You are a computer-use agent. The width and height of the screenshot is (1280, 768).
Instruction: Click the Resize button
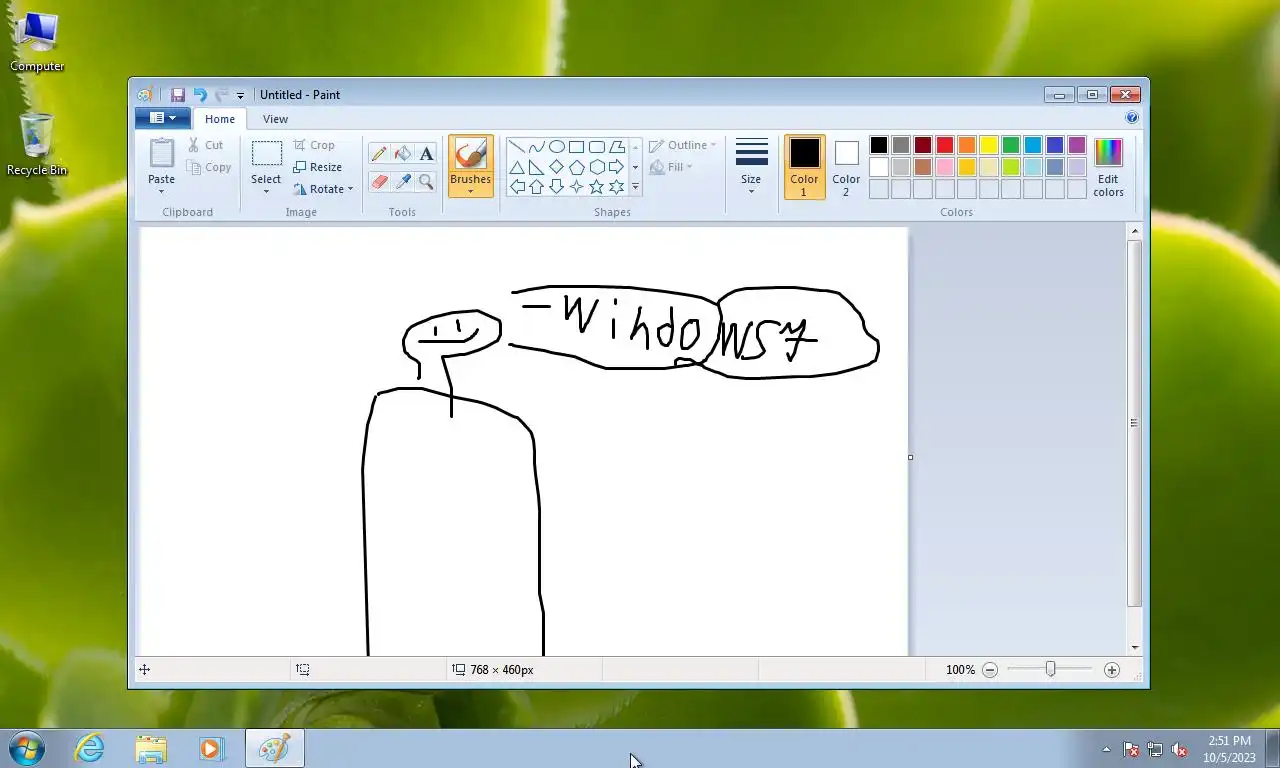click(x=318, y=167)
